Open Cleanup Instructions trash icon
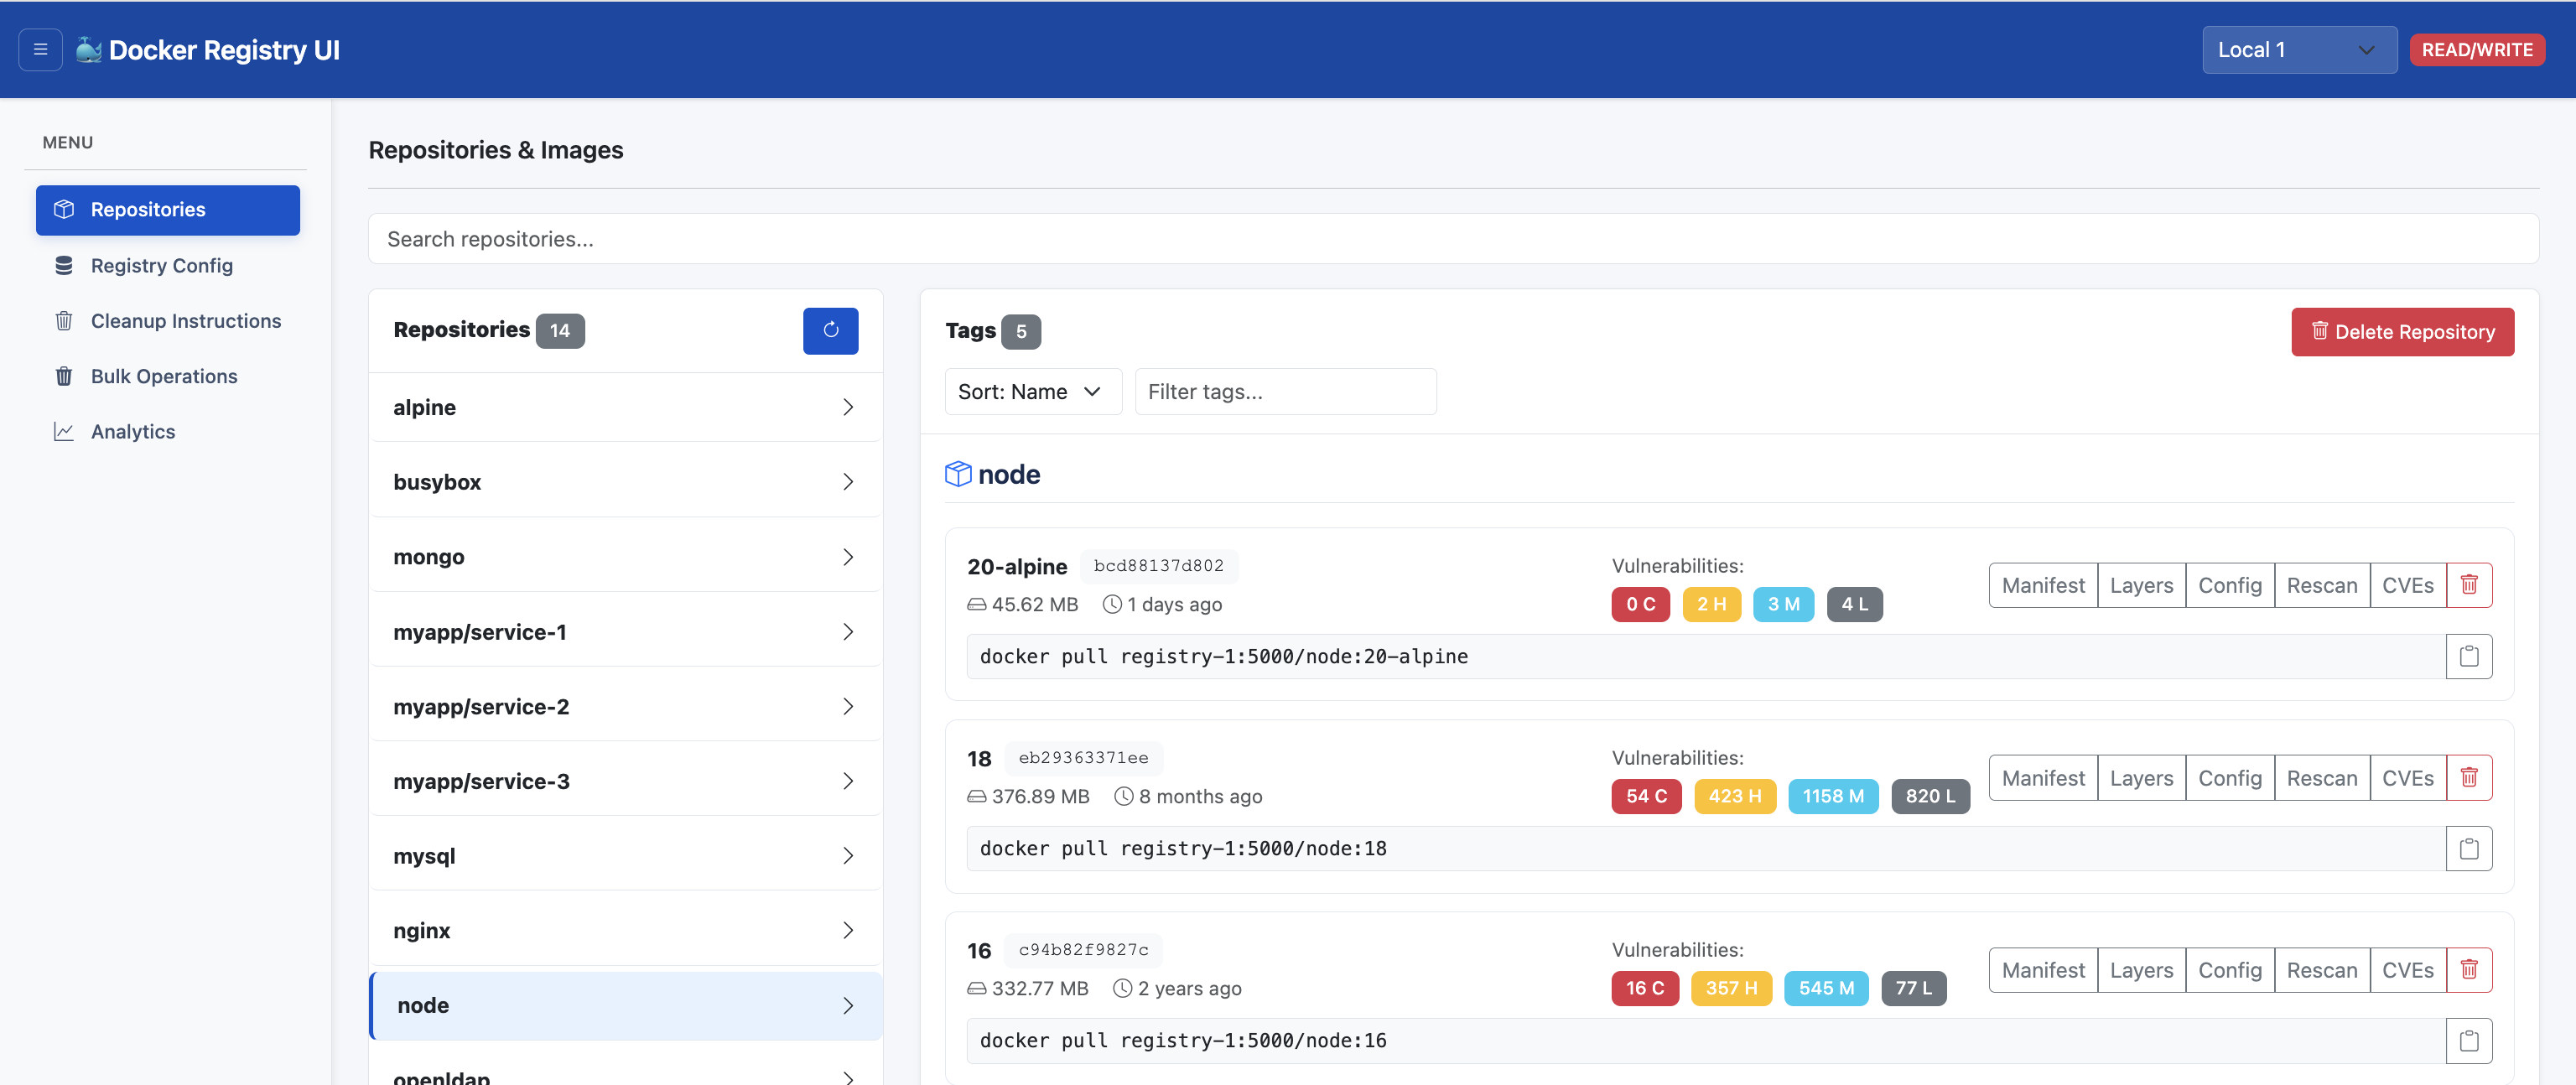The image size is (2576, 1085). point(63,320)
